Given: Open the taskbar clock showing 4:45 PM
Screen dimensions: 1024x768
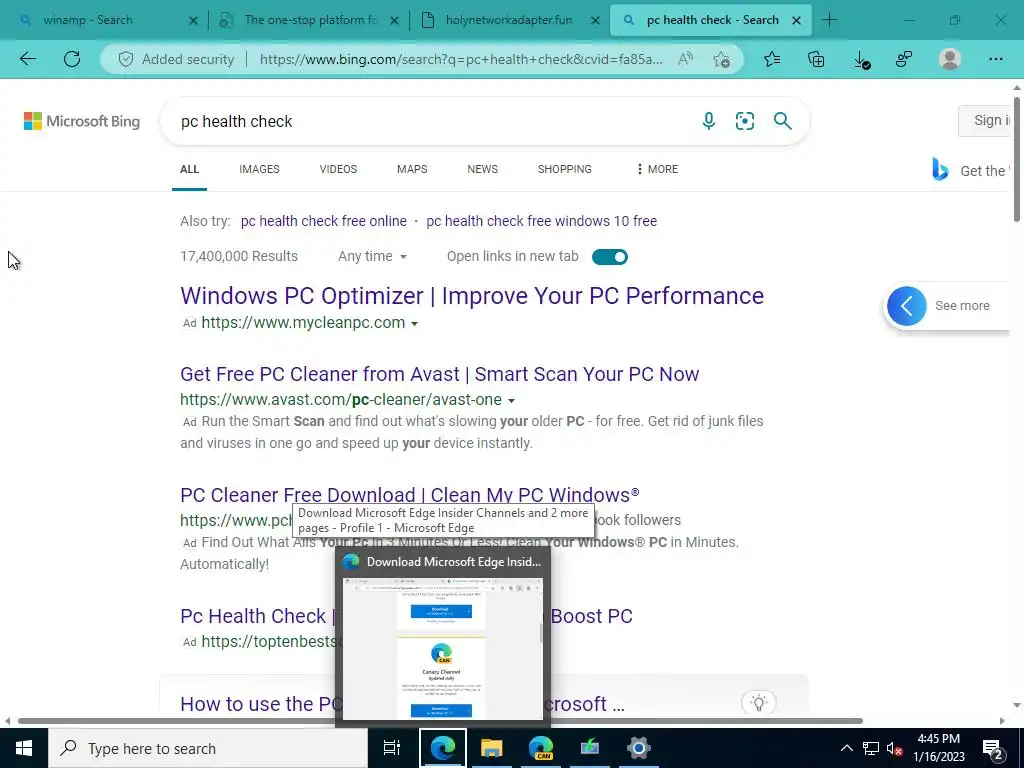Looking at the screenshot, I should click(938, 748).
